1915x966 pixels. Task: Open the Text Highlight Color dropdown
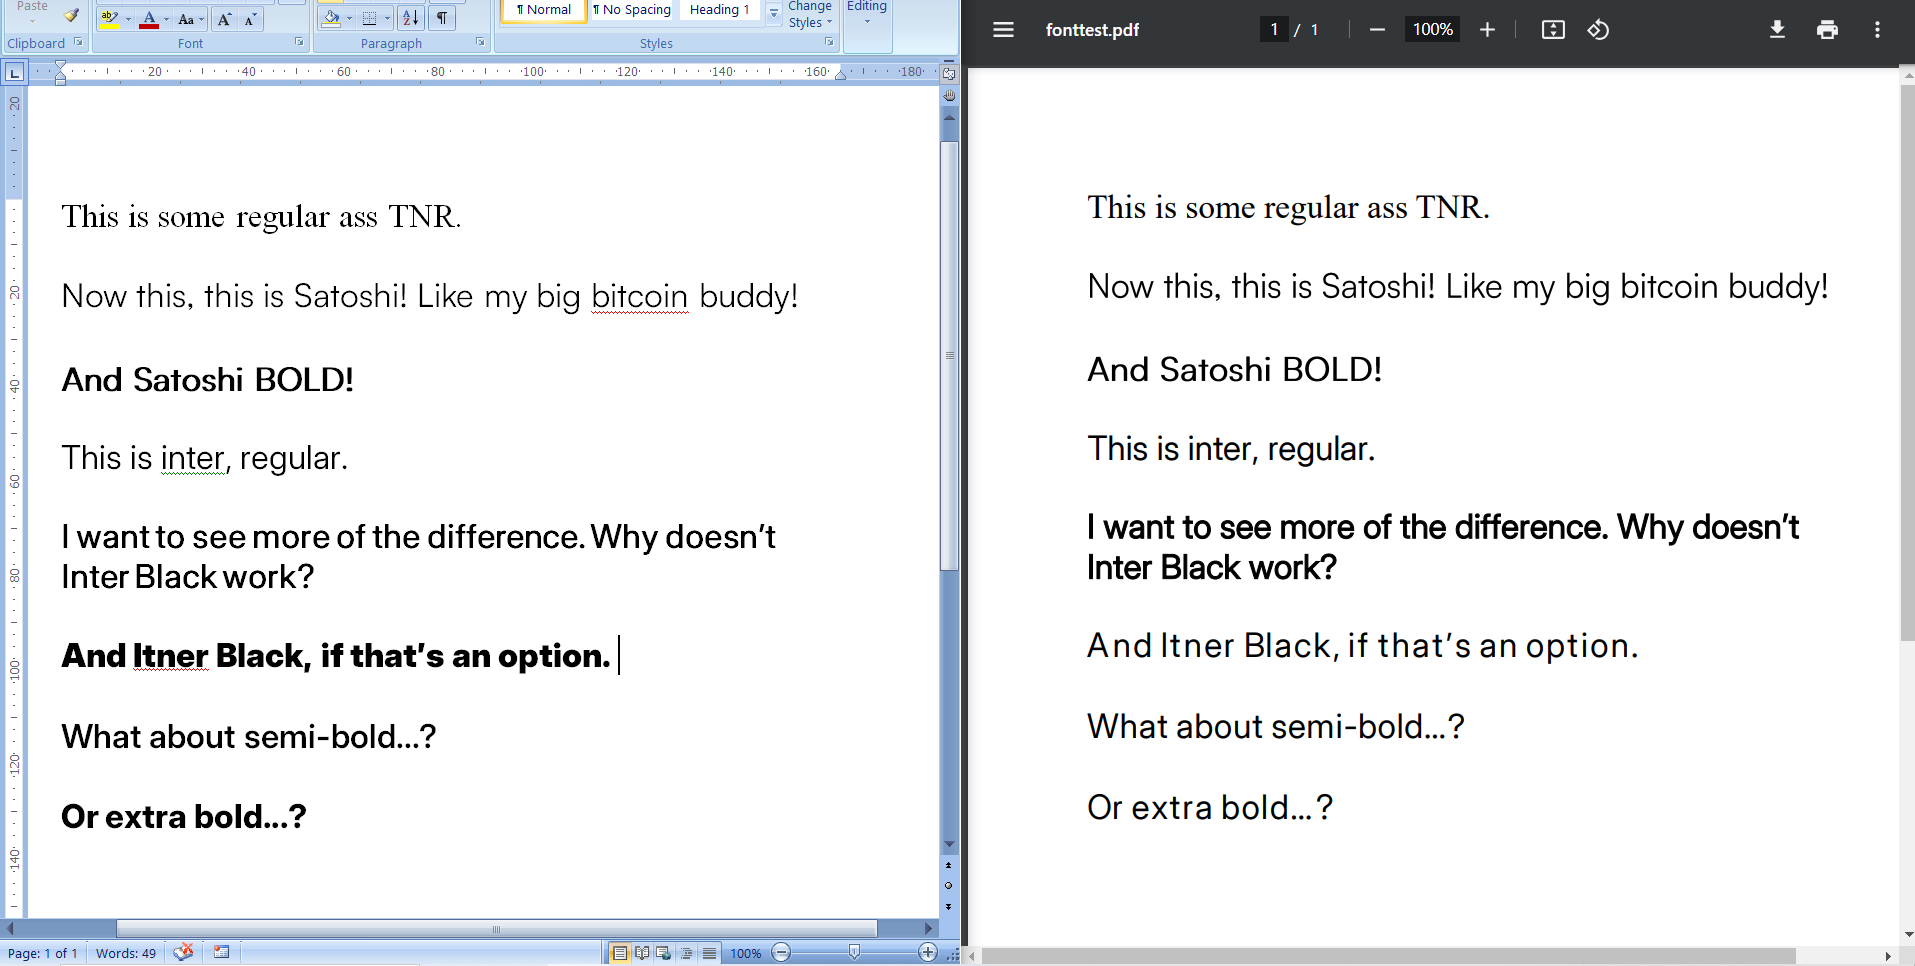click(x=128, y=19)
